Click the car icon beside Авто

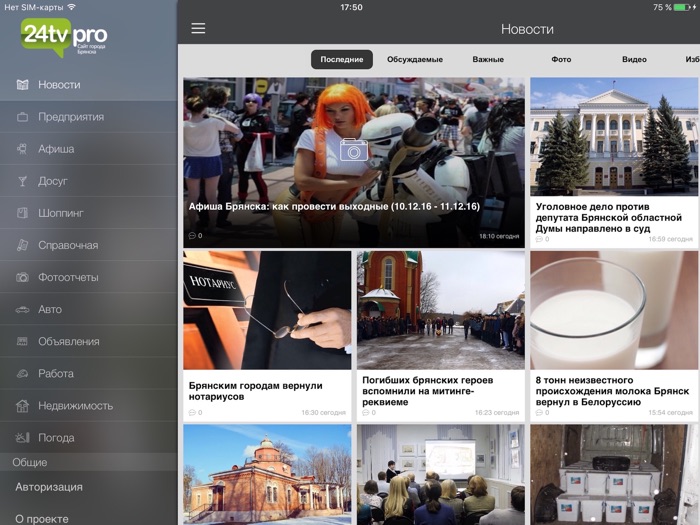pos(22,309)
